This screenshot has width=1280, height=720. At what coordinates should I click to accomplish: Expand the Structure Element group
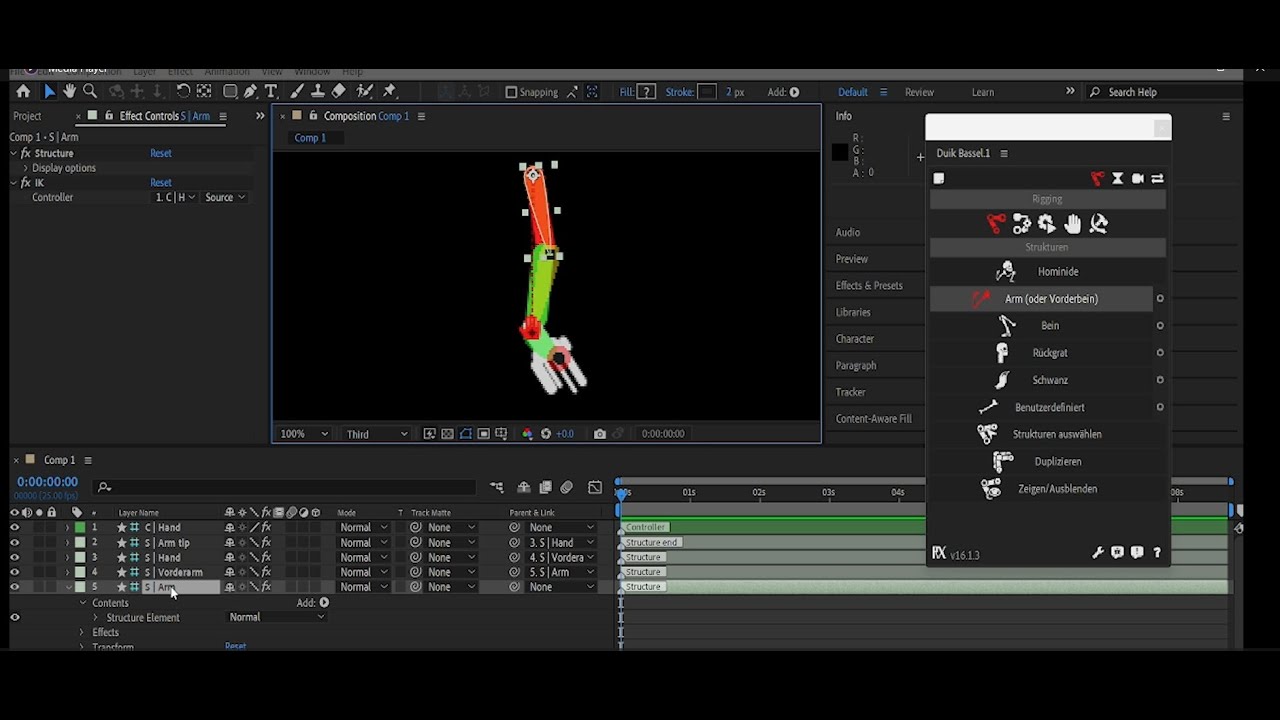click(96, 618)
